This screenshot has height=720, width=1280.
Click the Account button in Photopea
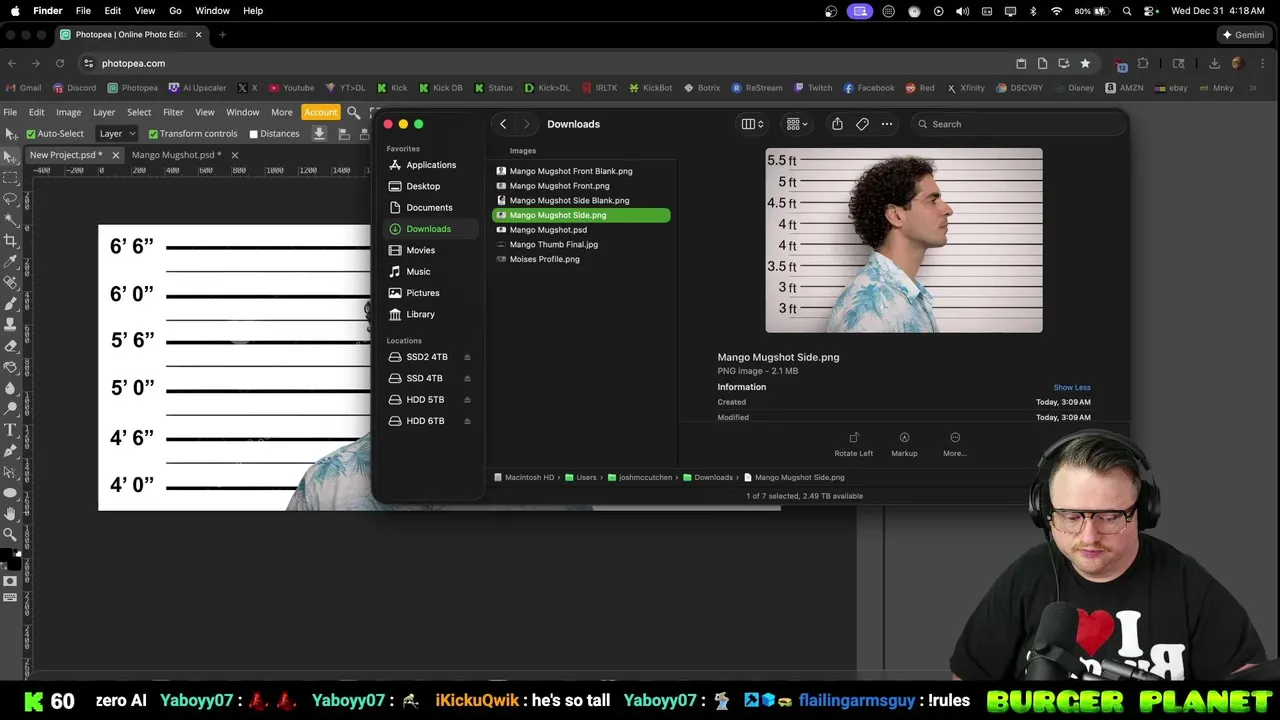point(320,112)
